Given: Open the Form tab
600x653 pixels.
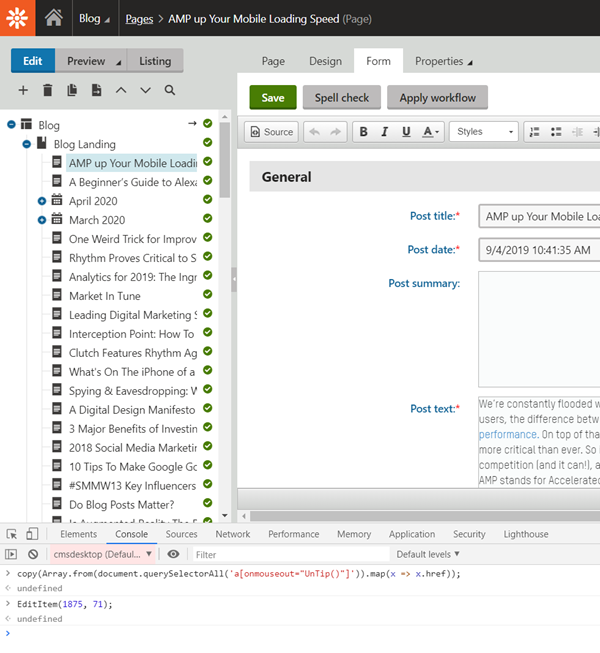Looking at the screenshot, I should tap(378, 61).
